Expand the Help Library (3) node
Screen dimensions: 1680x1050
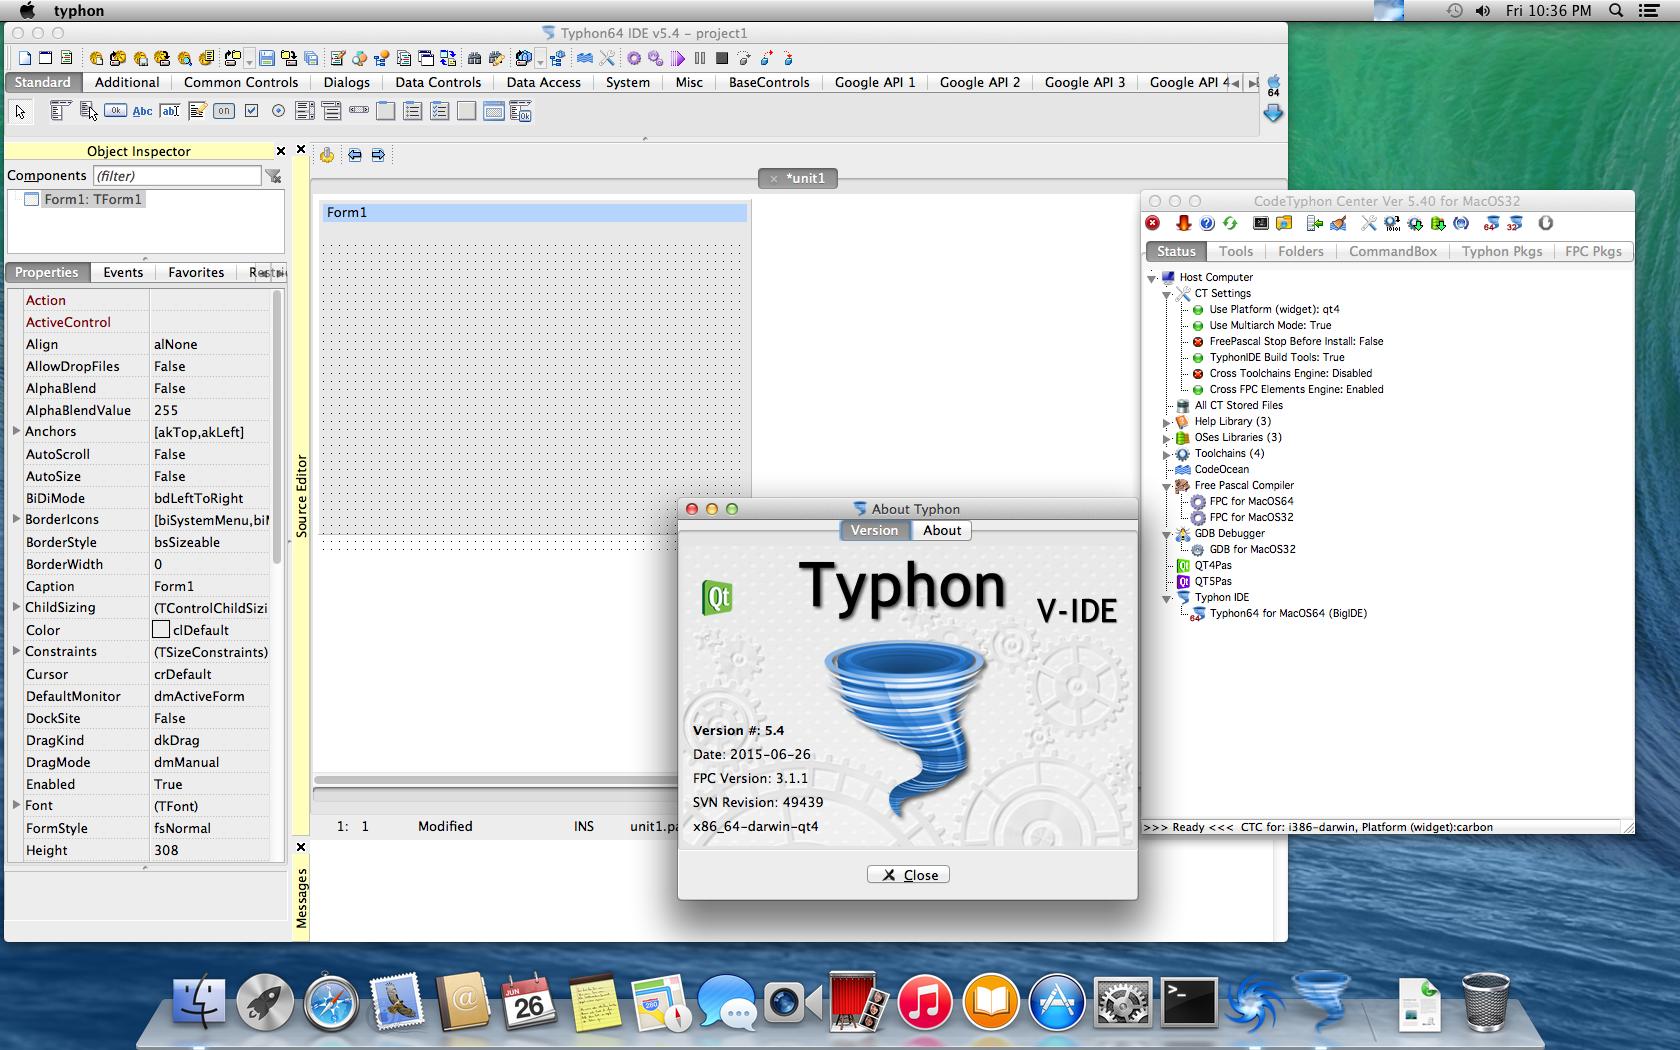[x=1167, y=422]
